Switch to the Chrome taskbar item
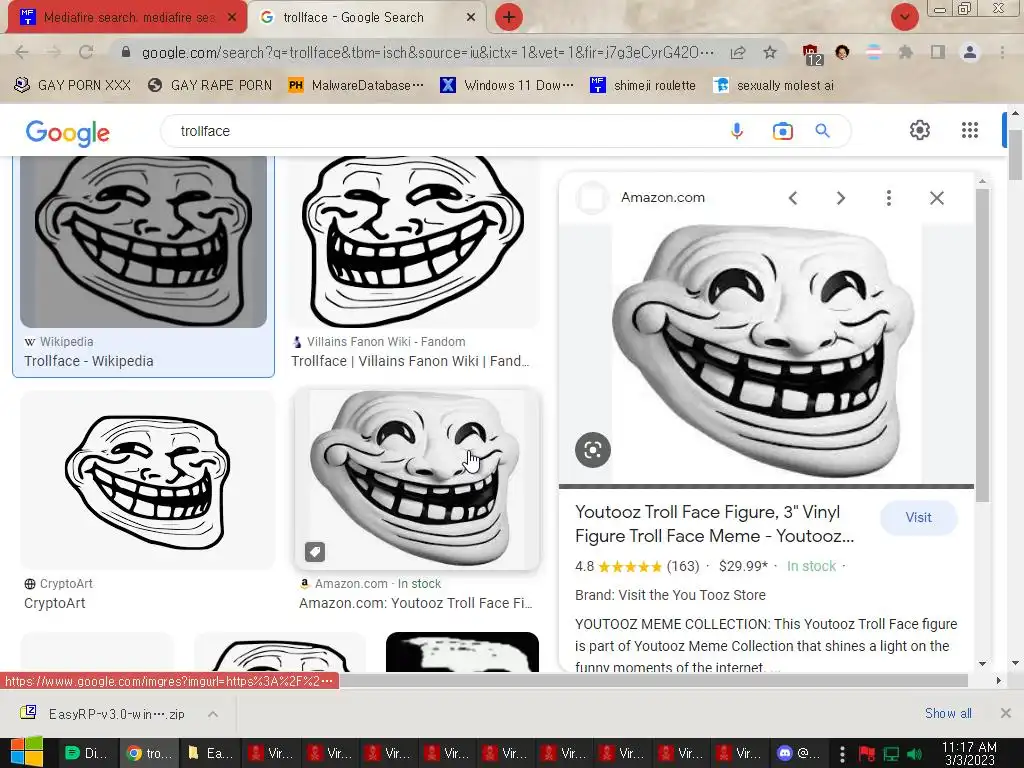1024x768 pixels. (148, 753)
